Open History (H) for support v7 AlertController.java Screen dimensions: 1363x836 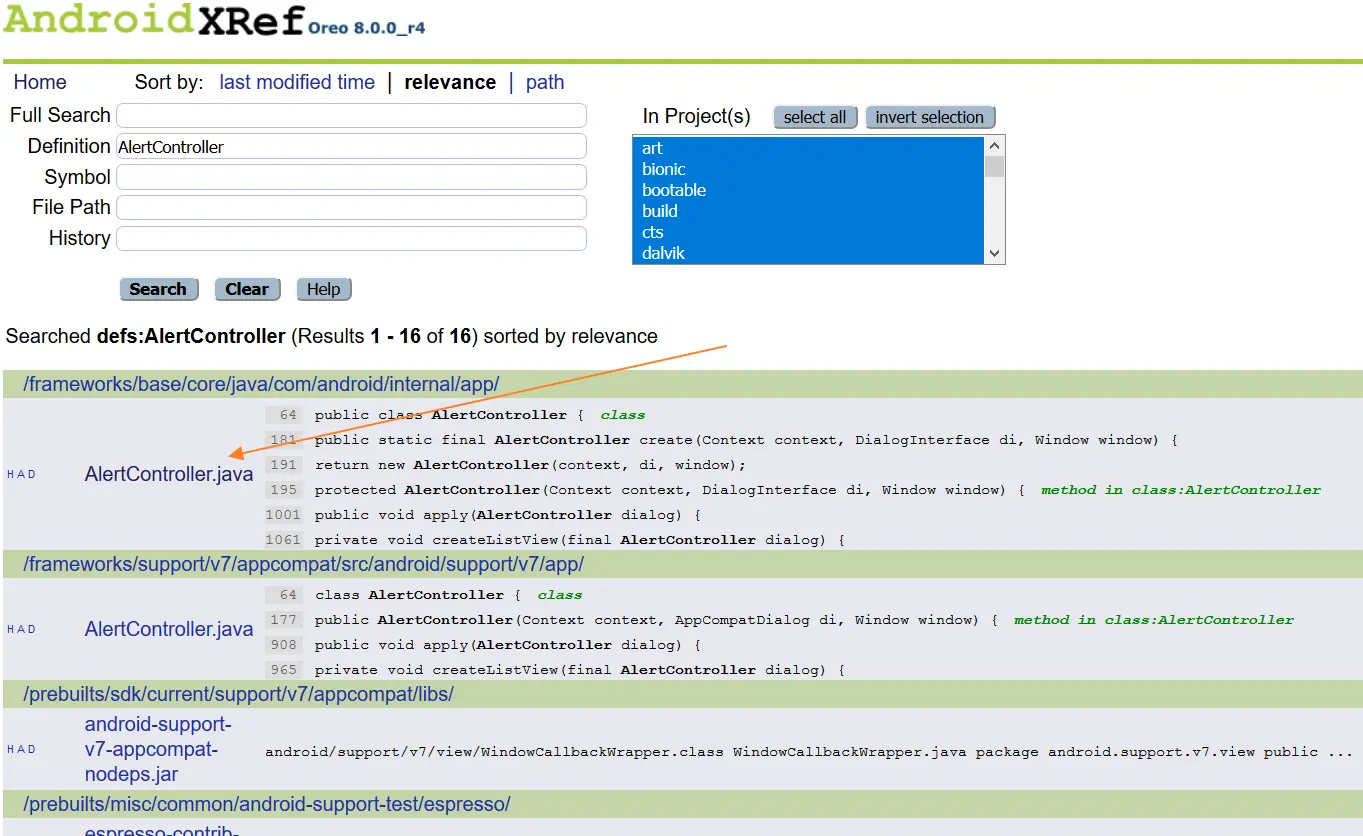10,629
